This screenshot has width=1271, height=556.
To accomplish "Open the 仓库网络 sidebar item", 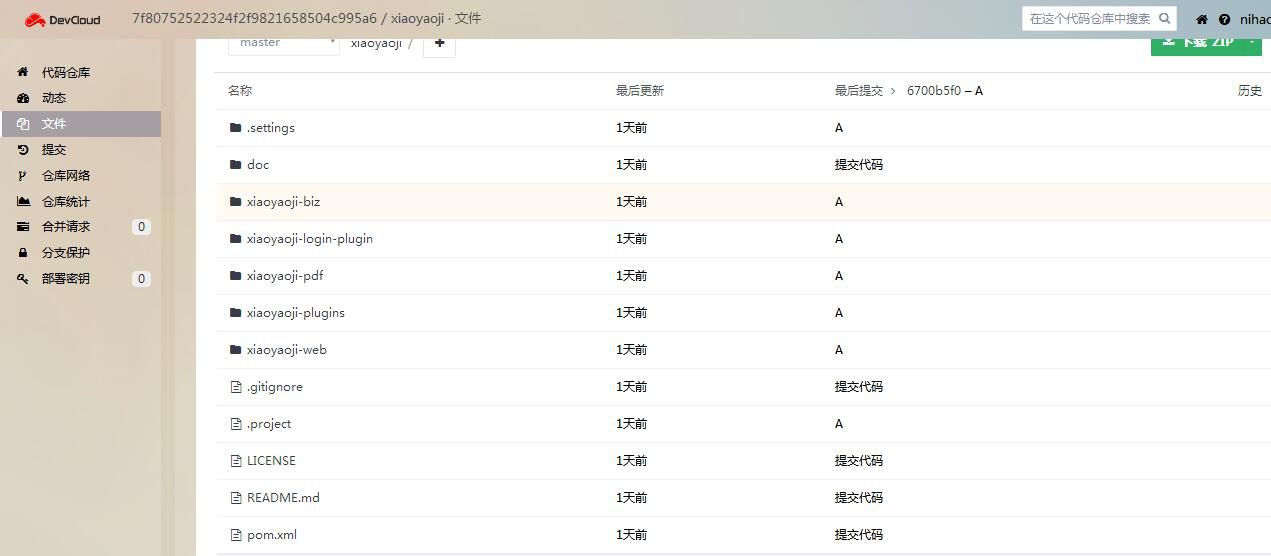I will 81,175.
